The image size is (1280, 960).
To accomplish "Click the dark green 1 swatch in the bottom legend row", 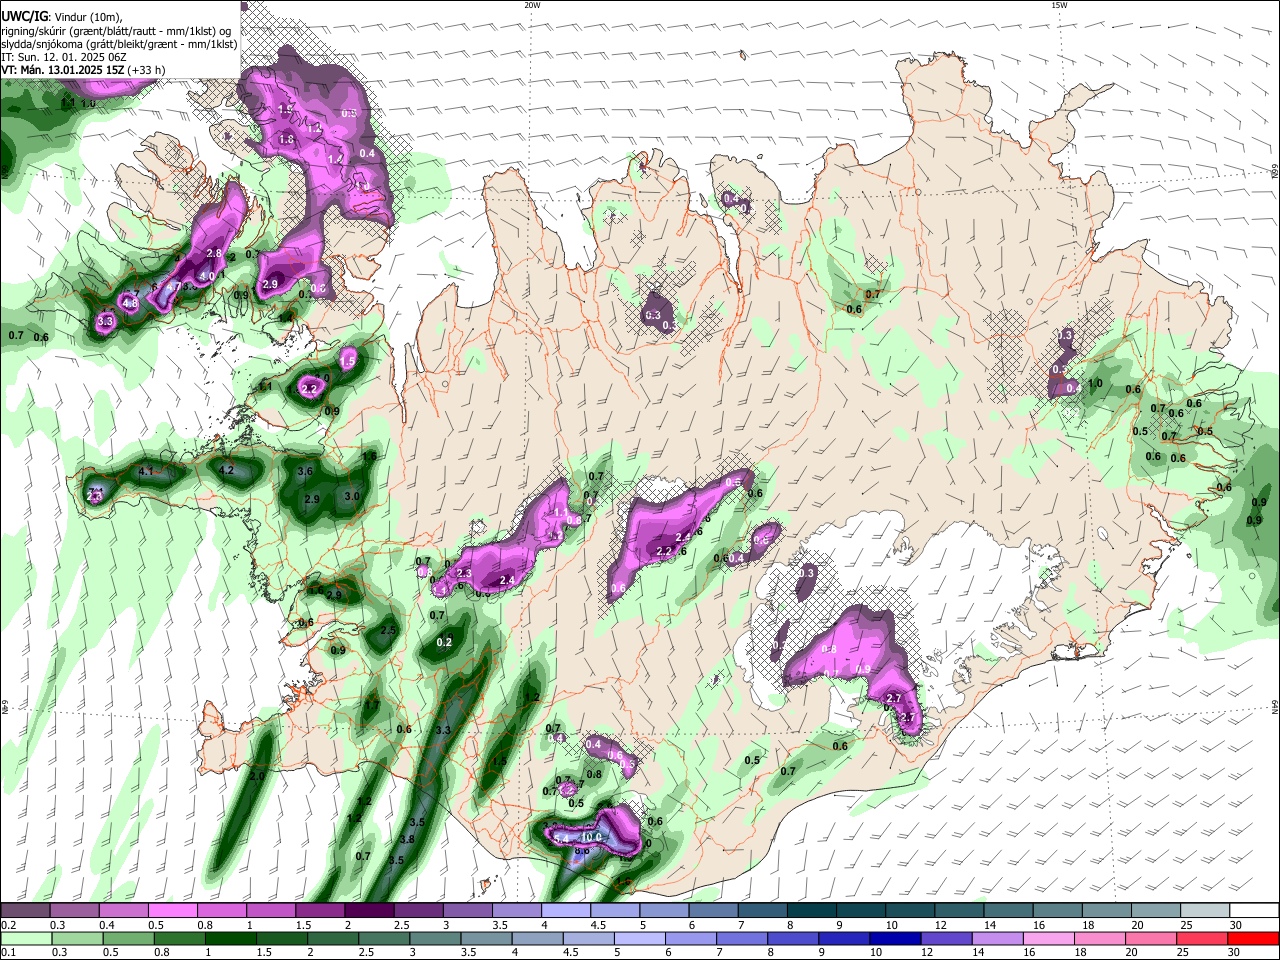I will click(x=230, y=938).
